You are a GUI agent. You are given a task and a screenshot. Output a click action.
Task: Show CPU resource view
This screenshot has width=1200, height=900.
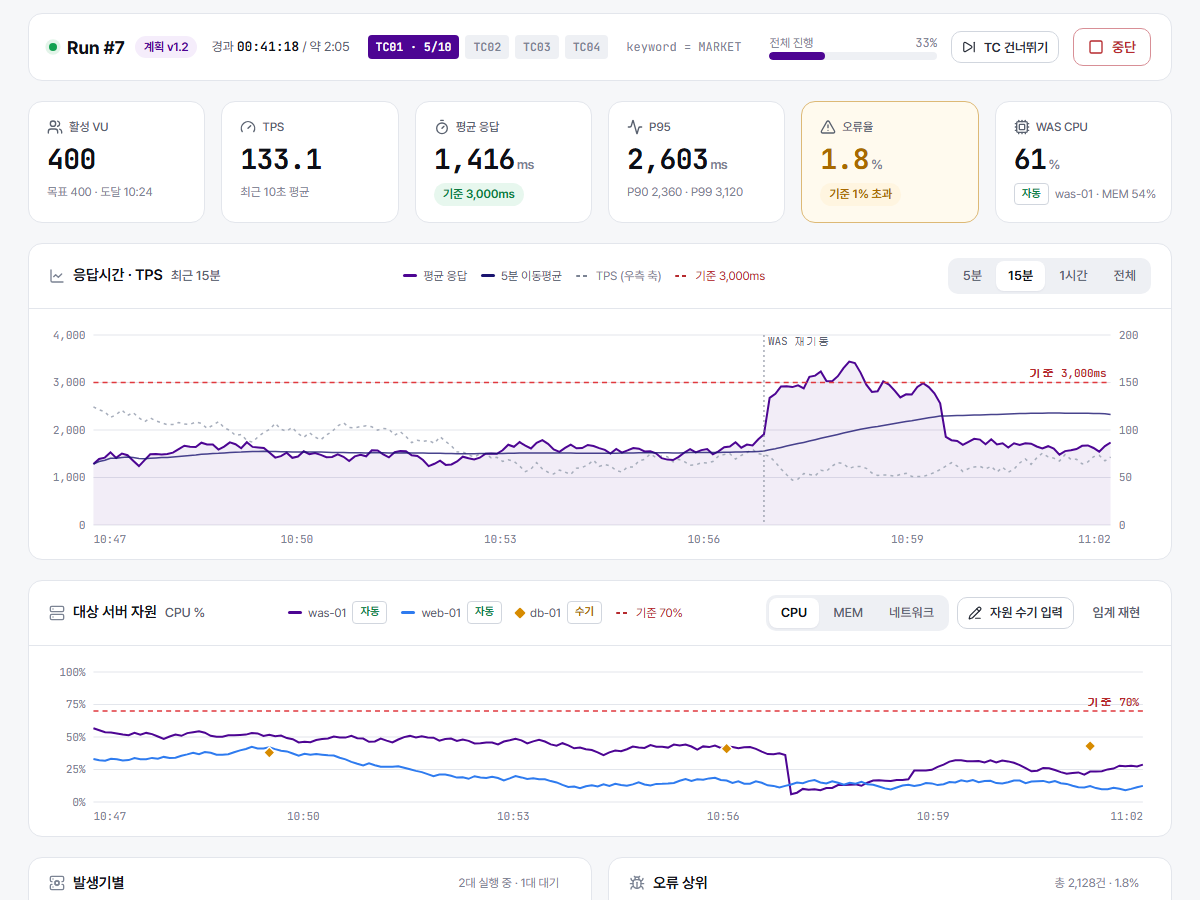[x=794, y=612]
